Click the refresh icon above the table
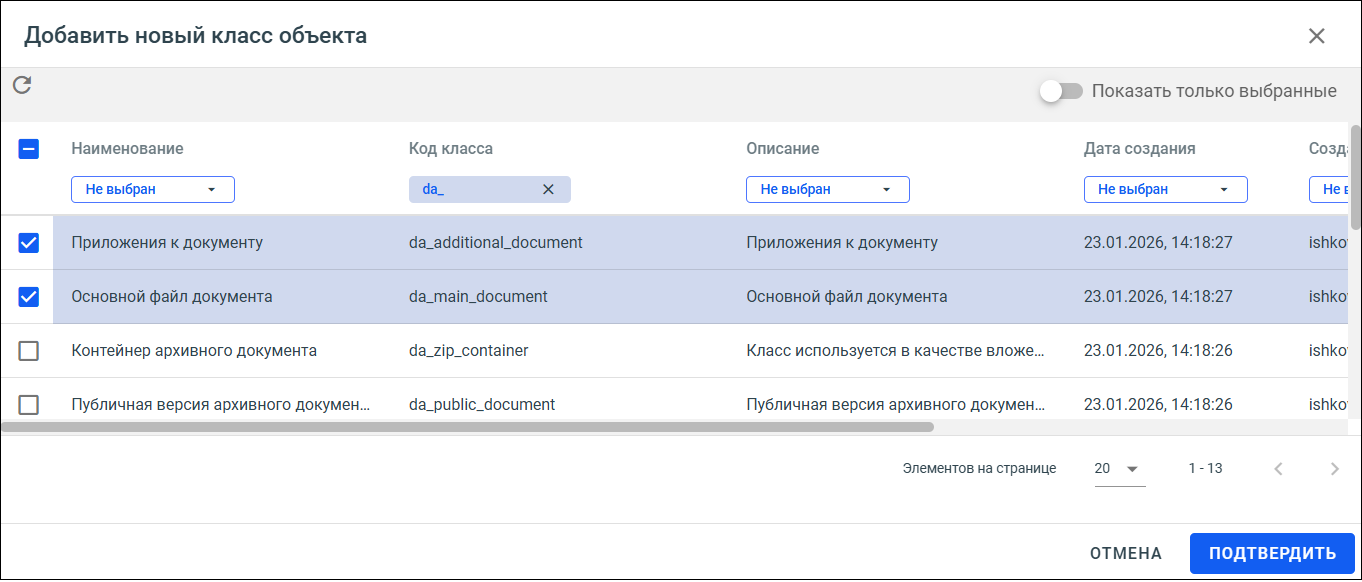The image size is (1362, 582). pyautogui.click(x=22, y=85)
